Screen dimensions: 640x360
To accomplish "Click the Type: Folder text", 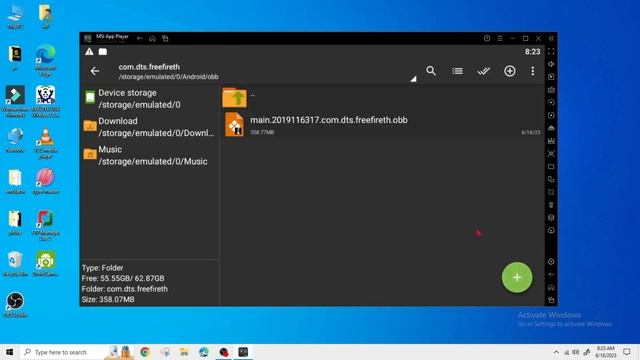I will (102, 268).
